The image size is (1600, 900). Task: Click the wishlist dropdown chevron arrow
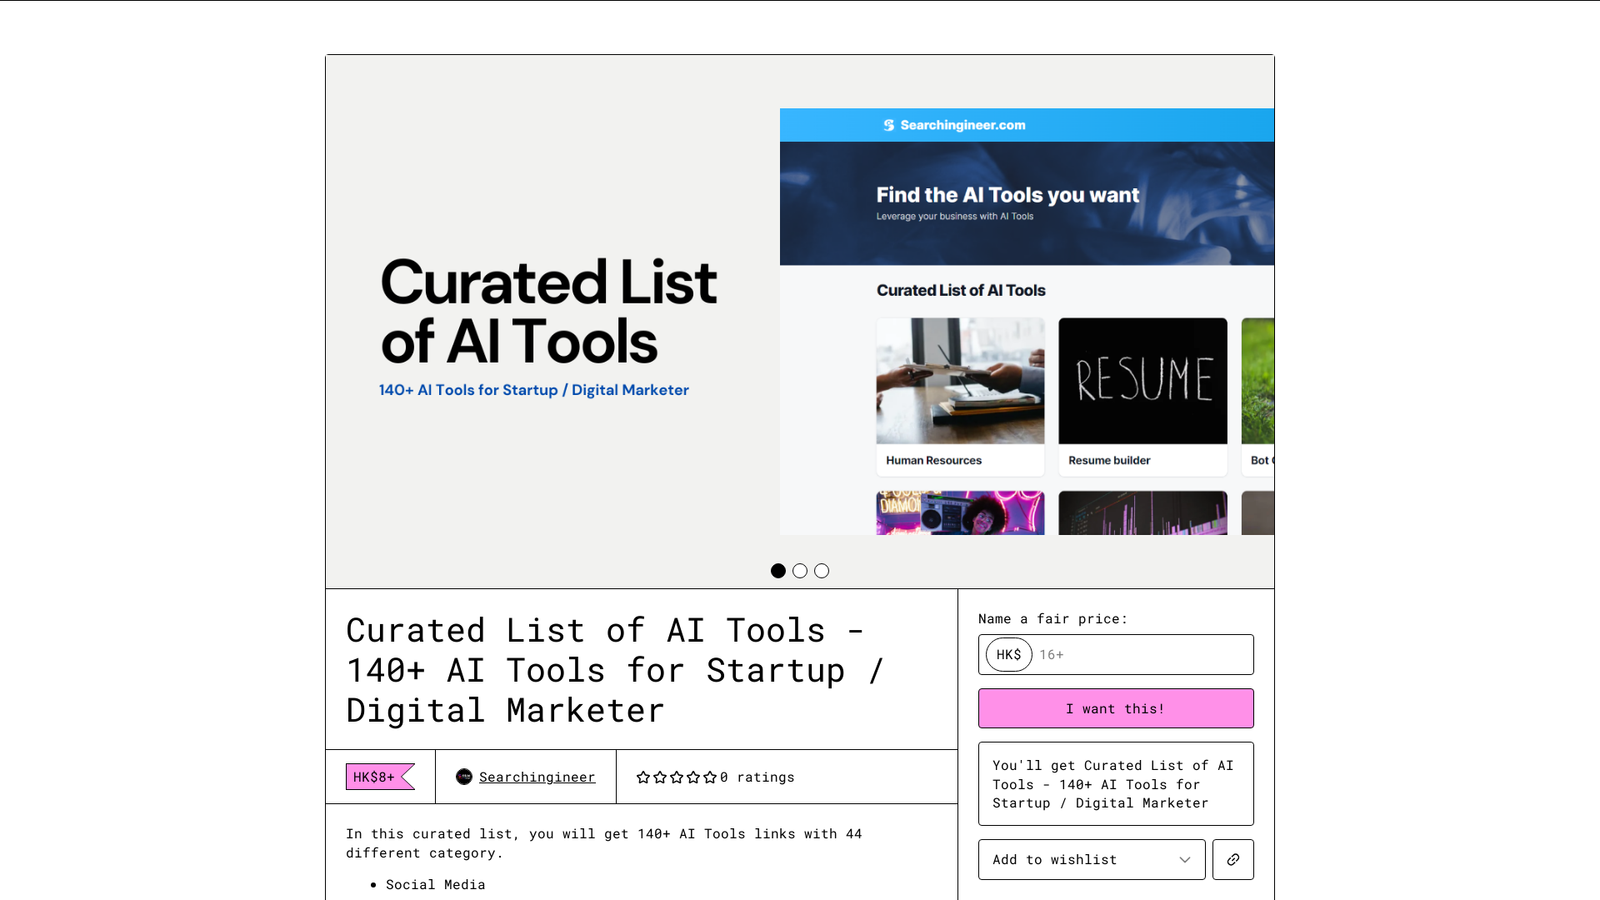click(x=1185, y=860)
